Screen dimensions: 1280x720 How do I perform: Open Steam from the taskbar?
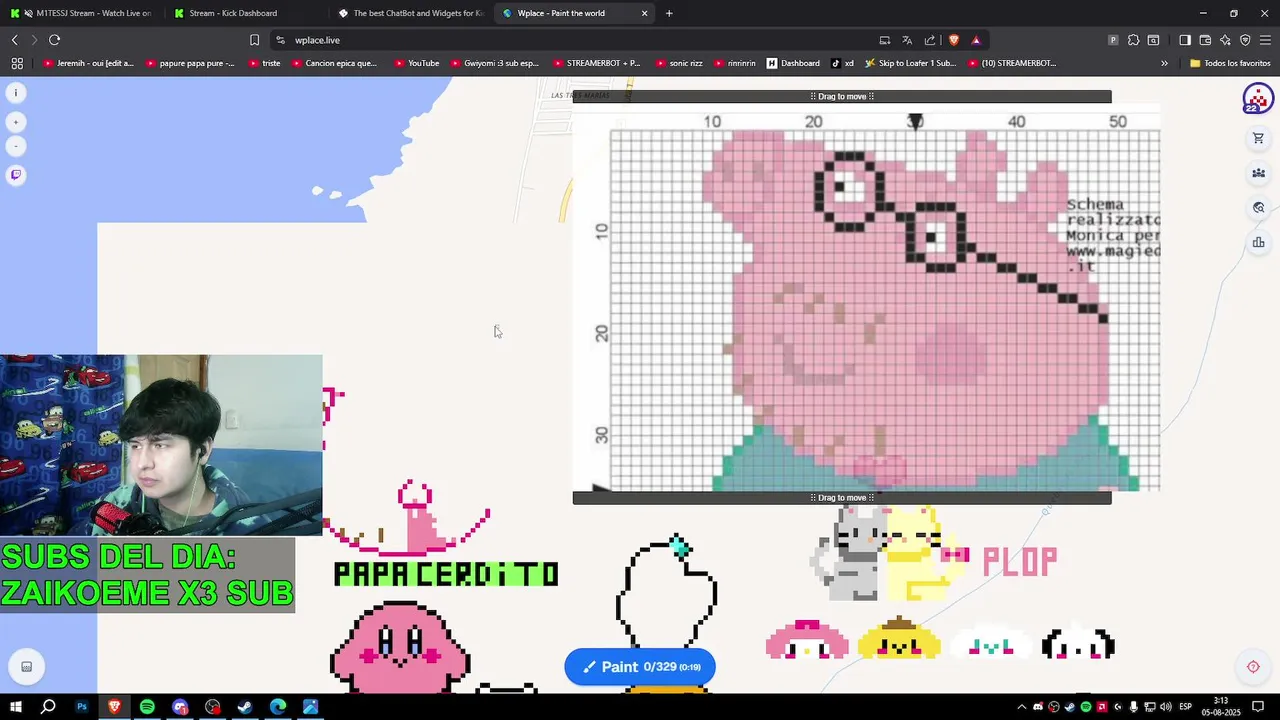[245, 707]
